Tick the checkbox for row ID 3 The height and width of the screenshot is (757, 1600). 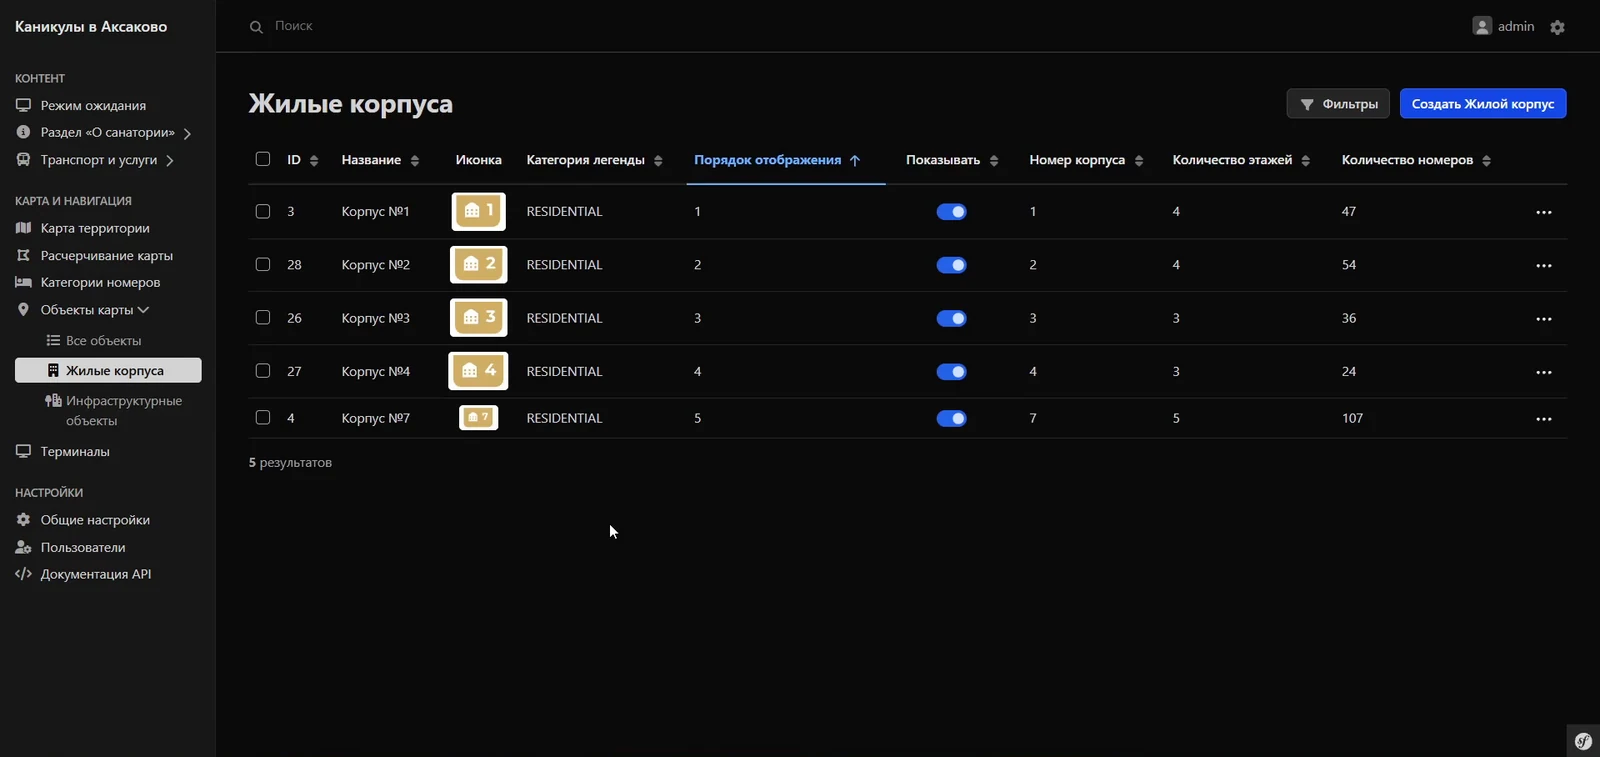263,211
